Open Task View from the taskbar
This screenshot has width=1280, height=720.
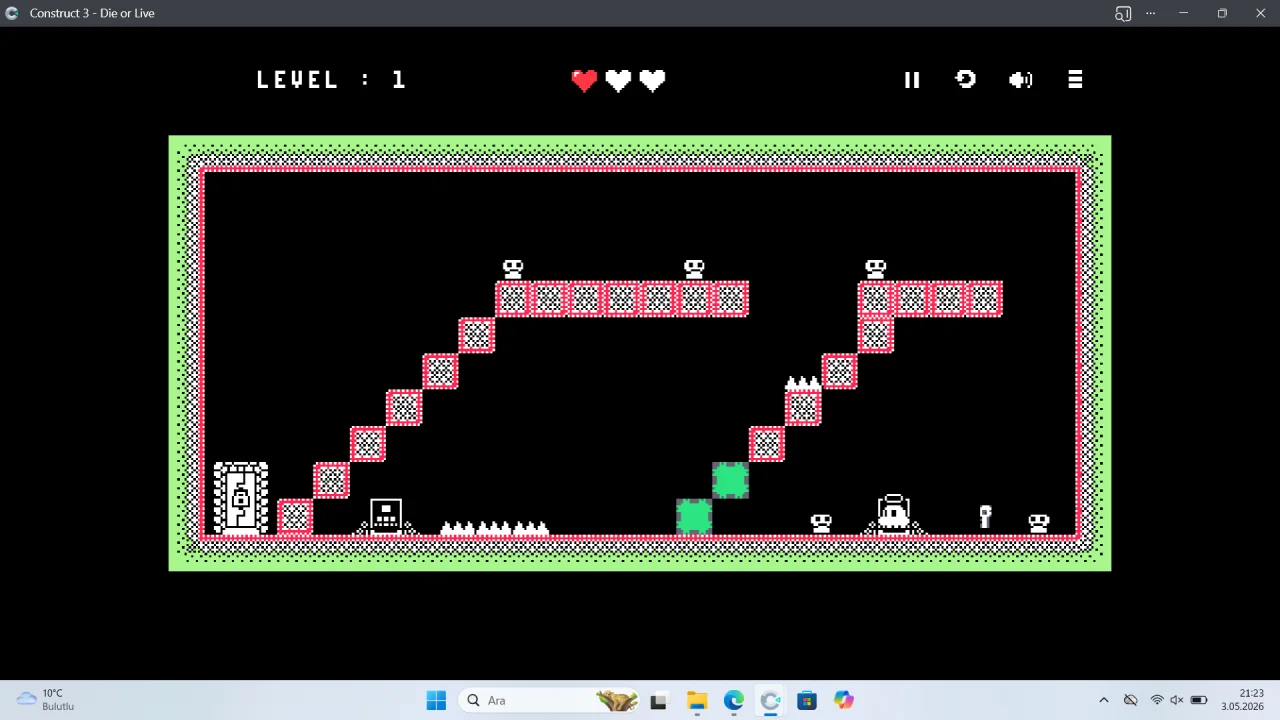(658, 701)
